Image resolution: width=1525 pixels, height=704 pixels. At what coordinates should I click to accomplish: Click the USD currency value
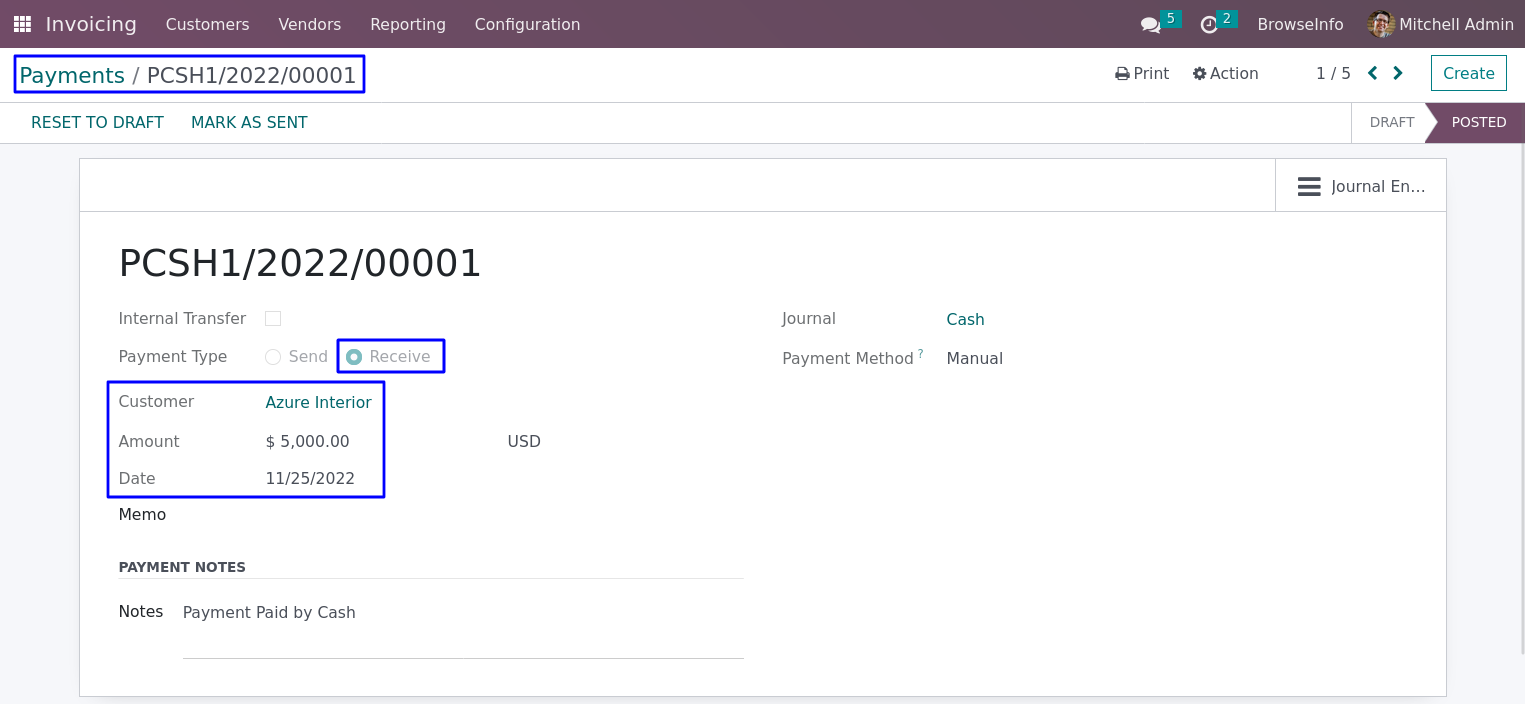click(524, 441)
